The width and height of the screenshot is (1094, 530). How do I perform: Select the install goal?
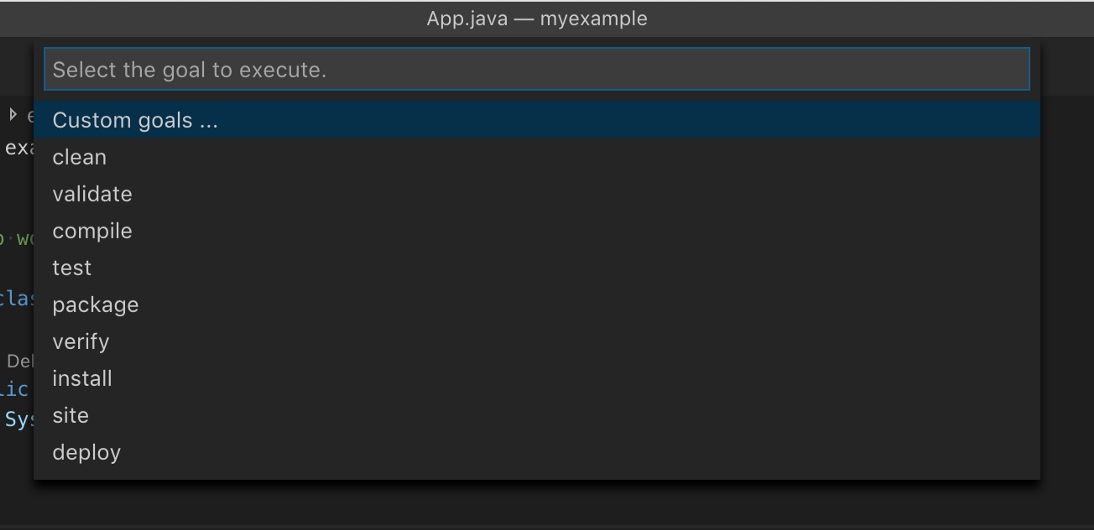(82, 379)
